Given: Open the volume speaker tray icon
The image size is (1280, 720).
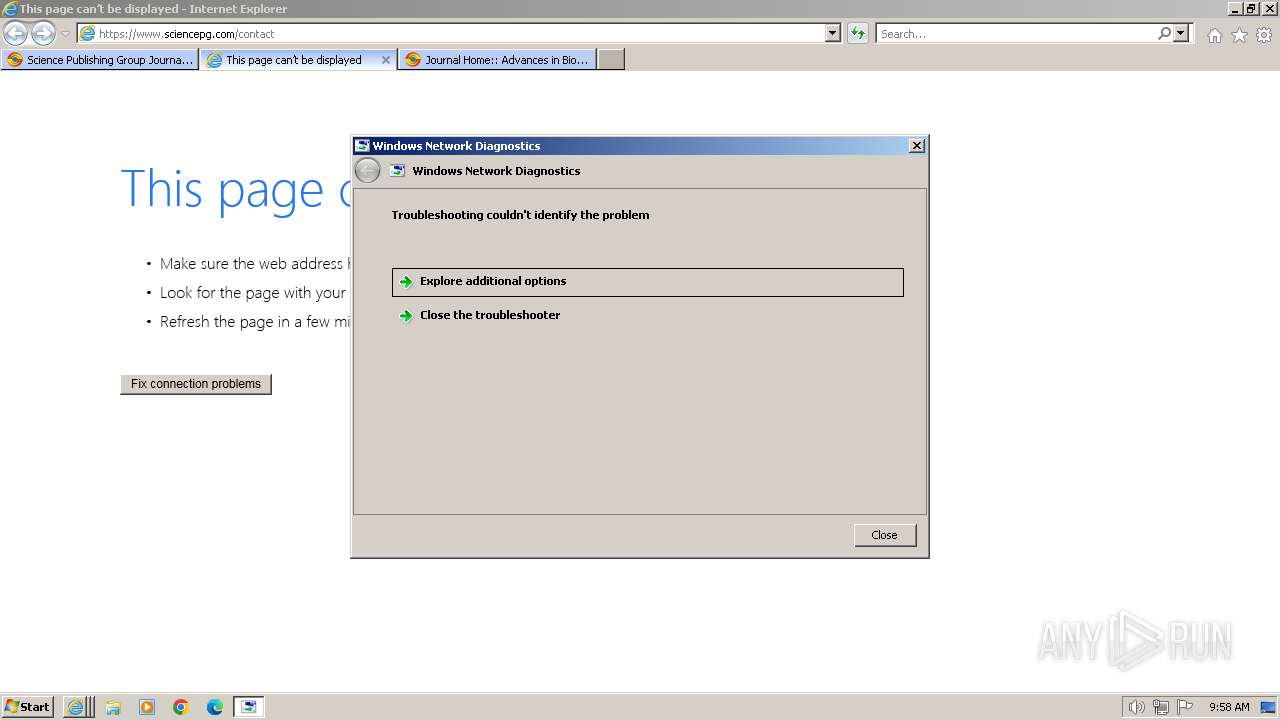Looking at the screenshot, I should pos(1136,707).
